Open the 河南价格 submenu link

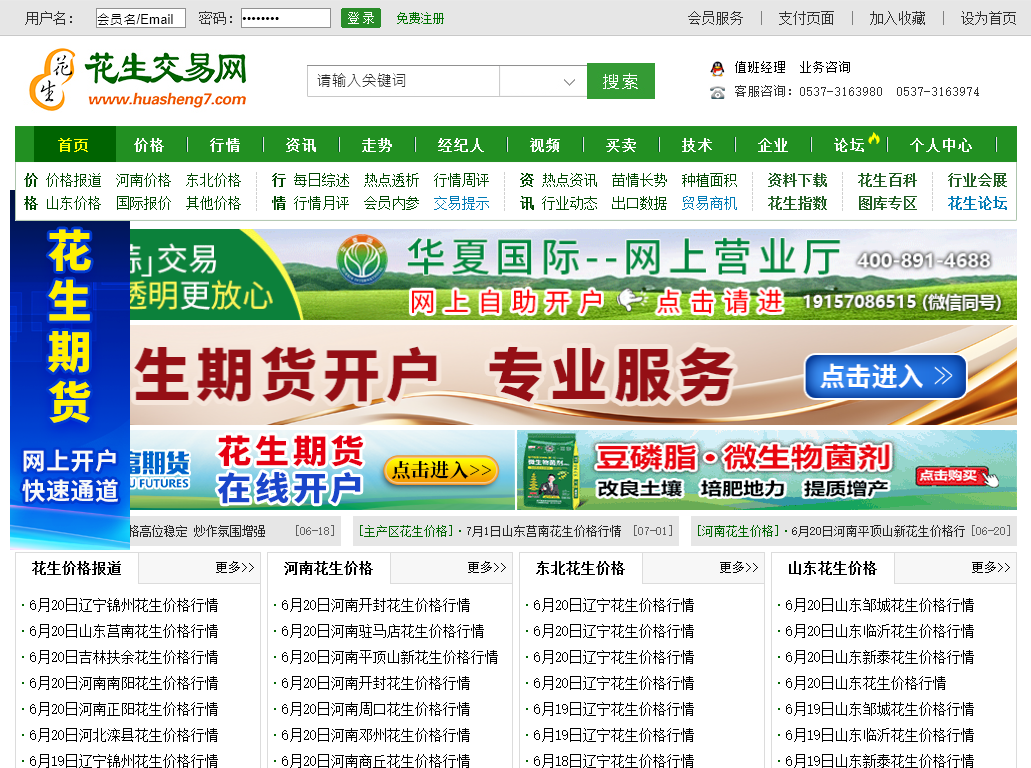pos(143,180)
